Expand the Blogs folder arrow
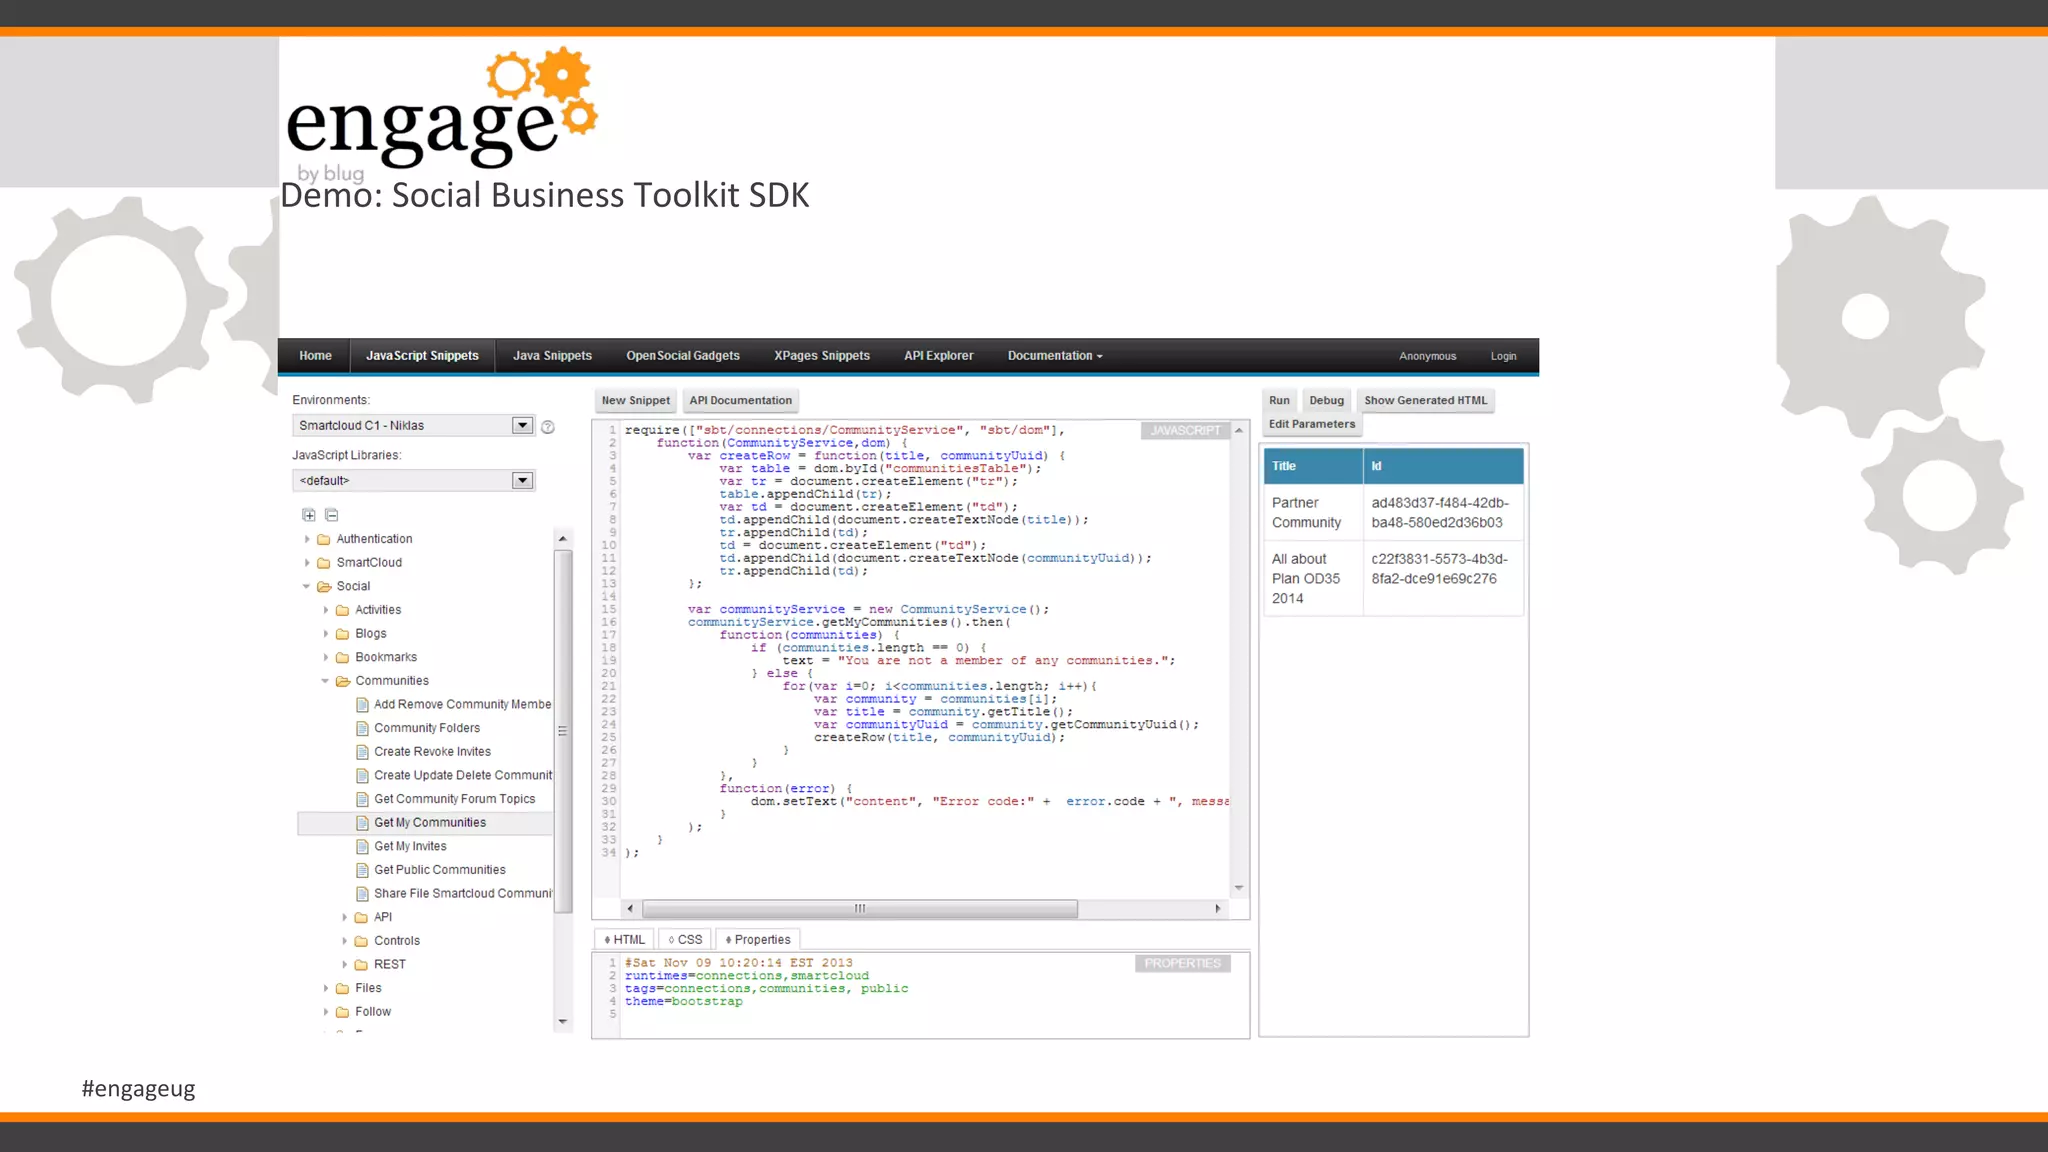This screenshot has width=2048, height=1152. (326, 634)
